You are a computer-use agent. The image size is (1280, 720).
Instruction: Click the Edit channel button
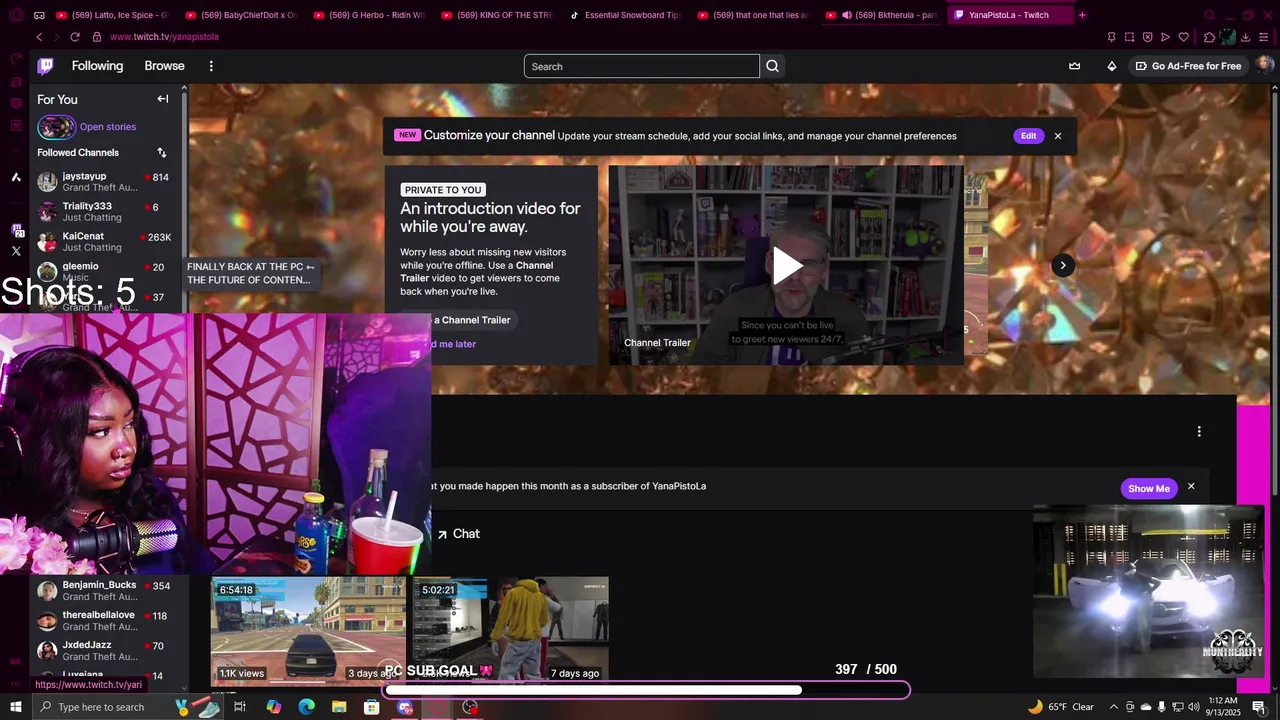pyautogui.click(x=1028, y=136)
